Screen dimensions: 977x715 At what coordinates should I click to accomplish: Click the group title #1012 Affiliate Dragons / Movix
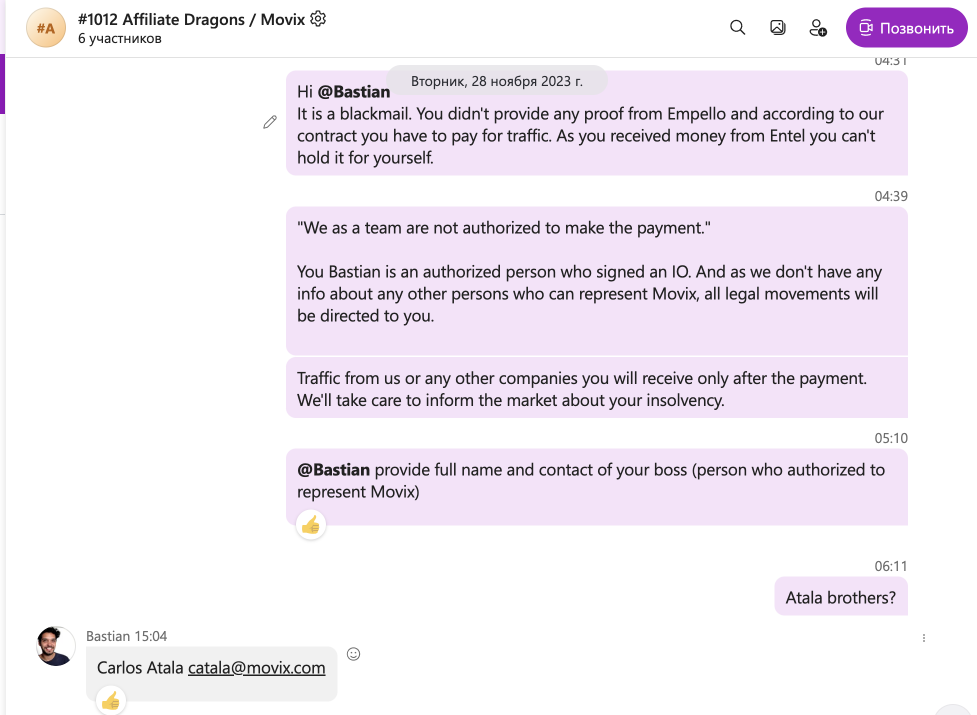(x=191, y=19)
